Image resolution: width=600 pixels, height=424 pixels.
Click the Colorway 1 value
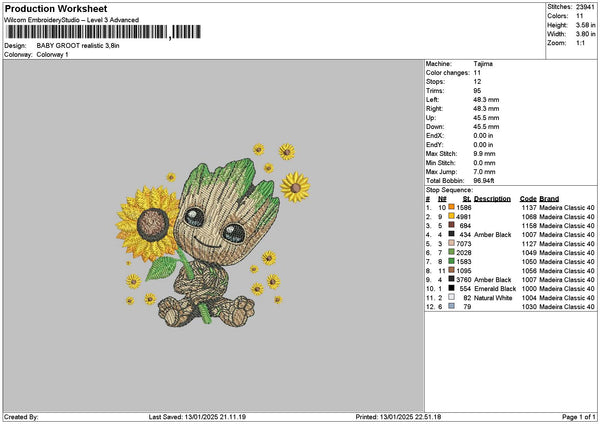coord(52,55)
